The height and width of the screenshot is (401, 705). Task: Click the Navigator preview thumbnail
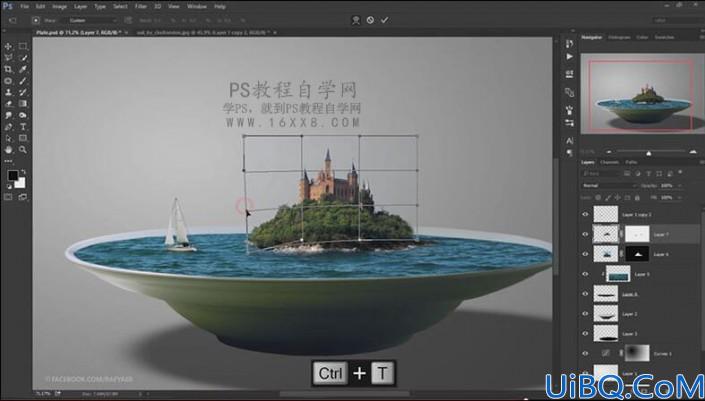point(642,94)
